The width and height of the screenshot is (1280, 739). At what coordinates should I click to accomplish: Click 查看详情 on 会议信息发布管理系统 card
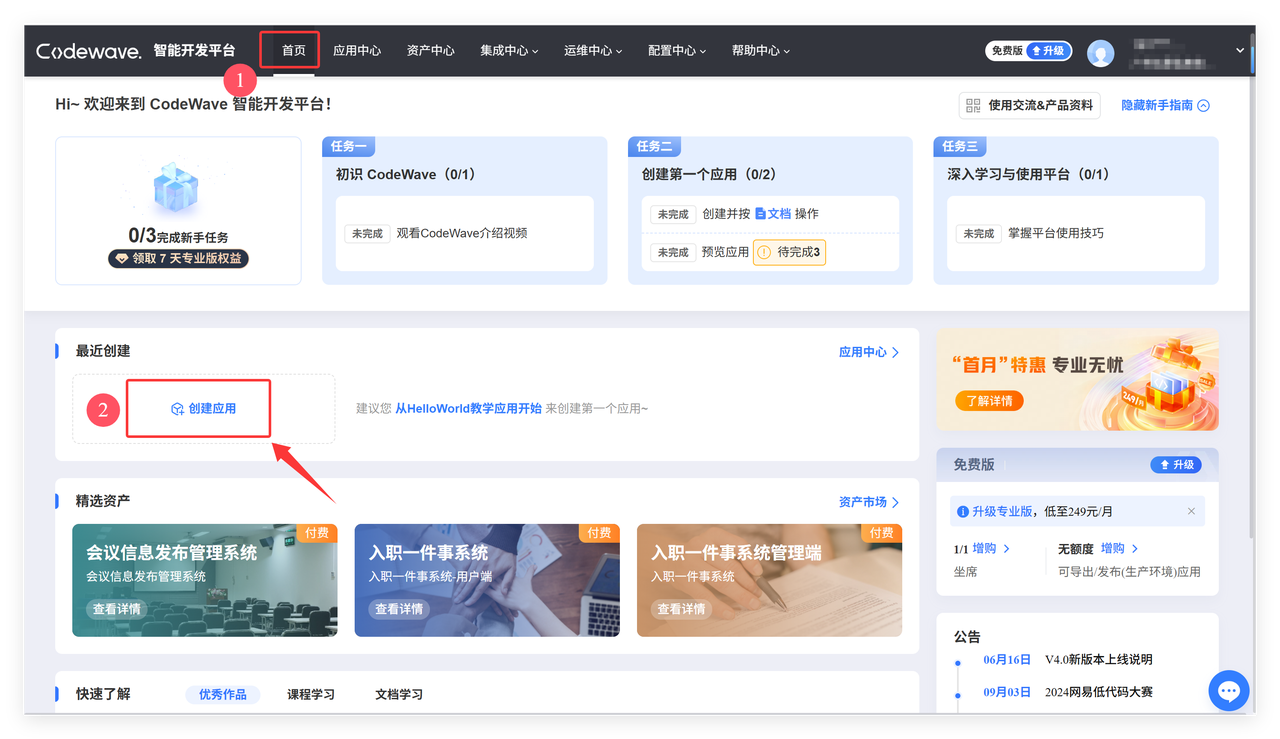pyautogui.click(x=117, y=609)
